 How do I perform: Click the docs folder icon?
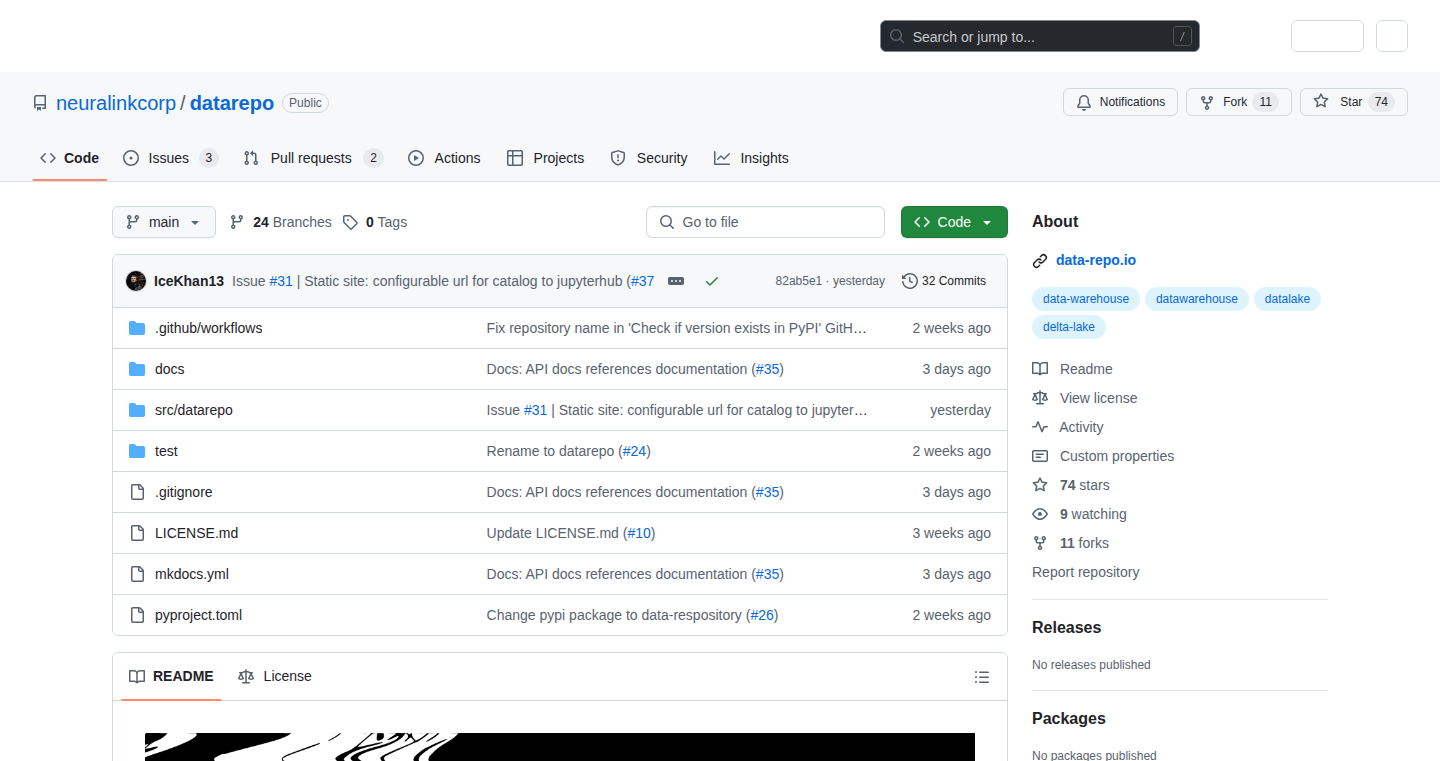137,369
